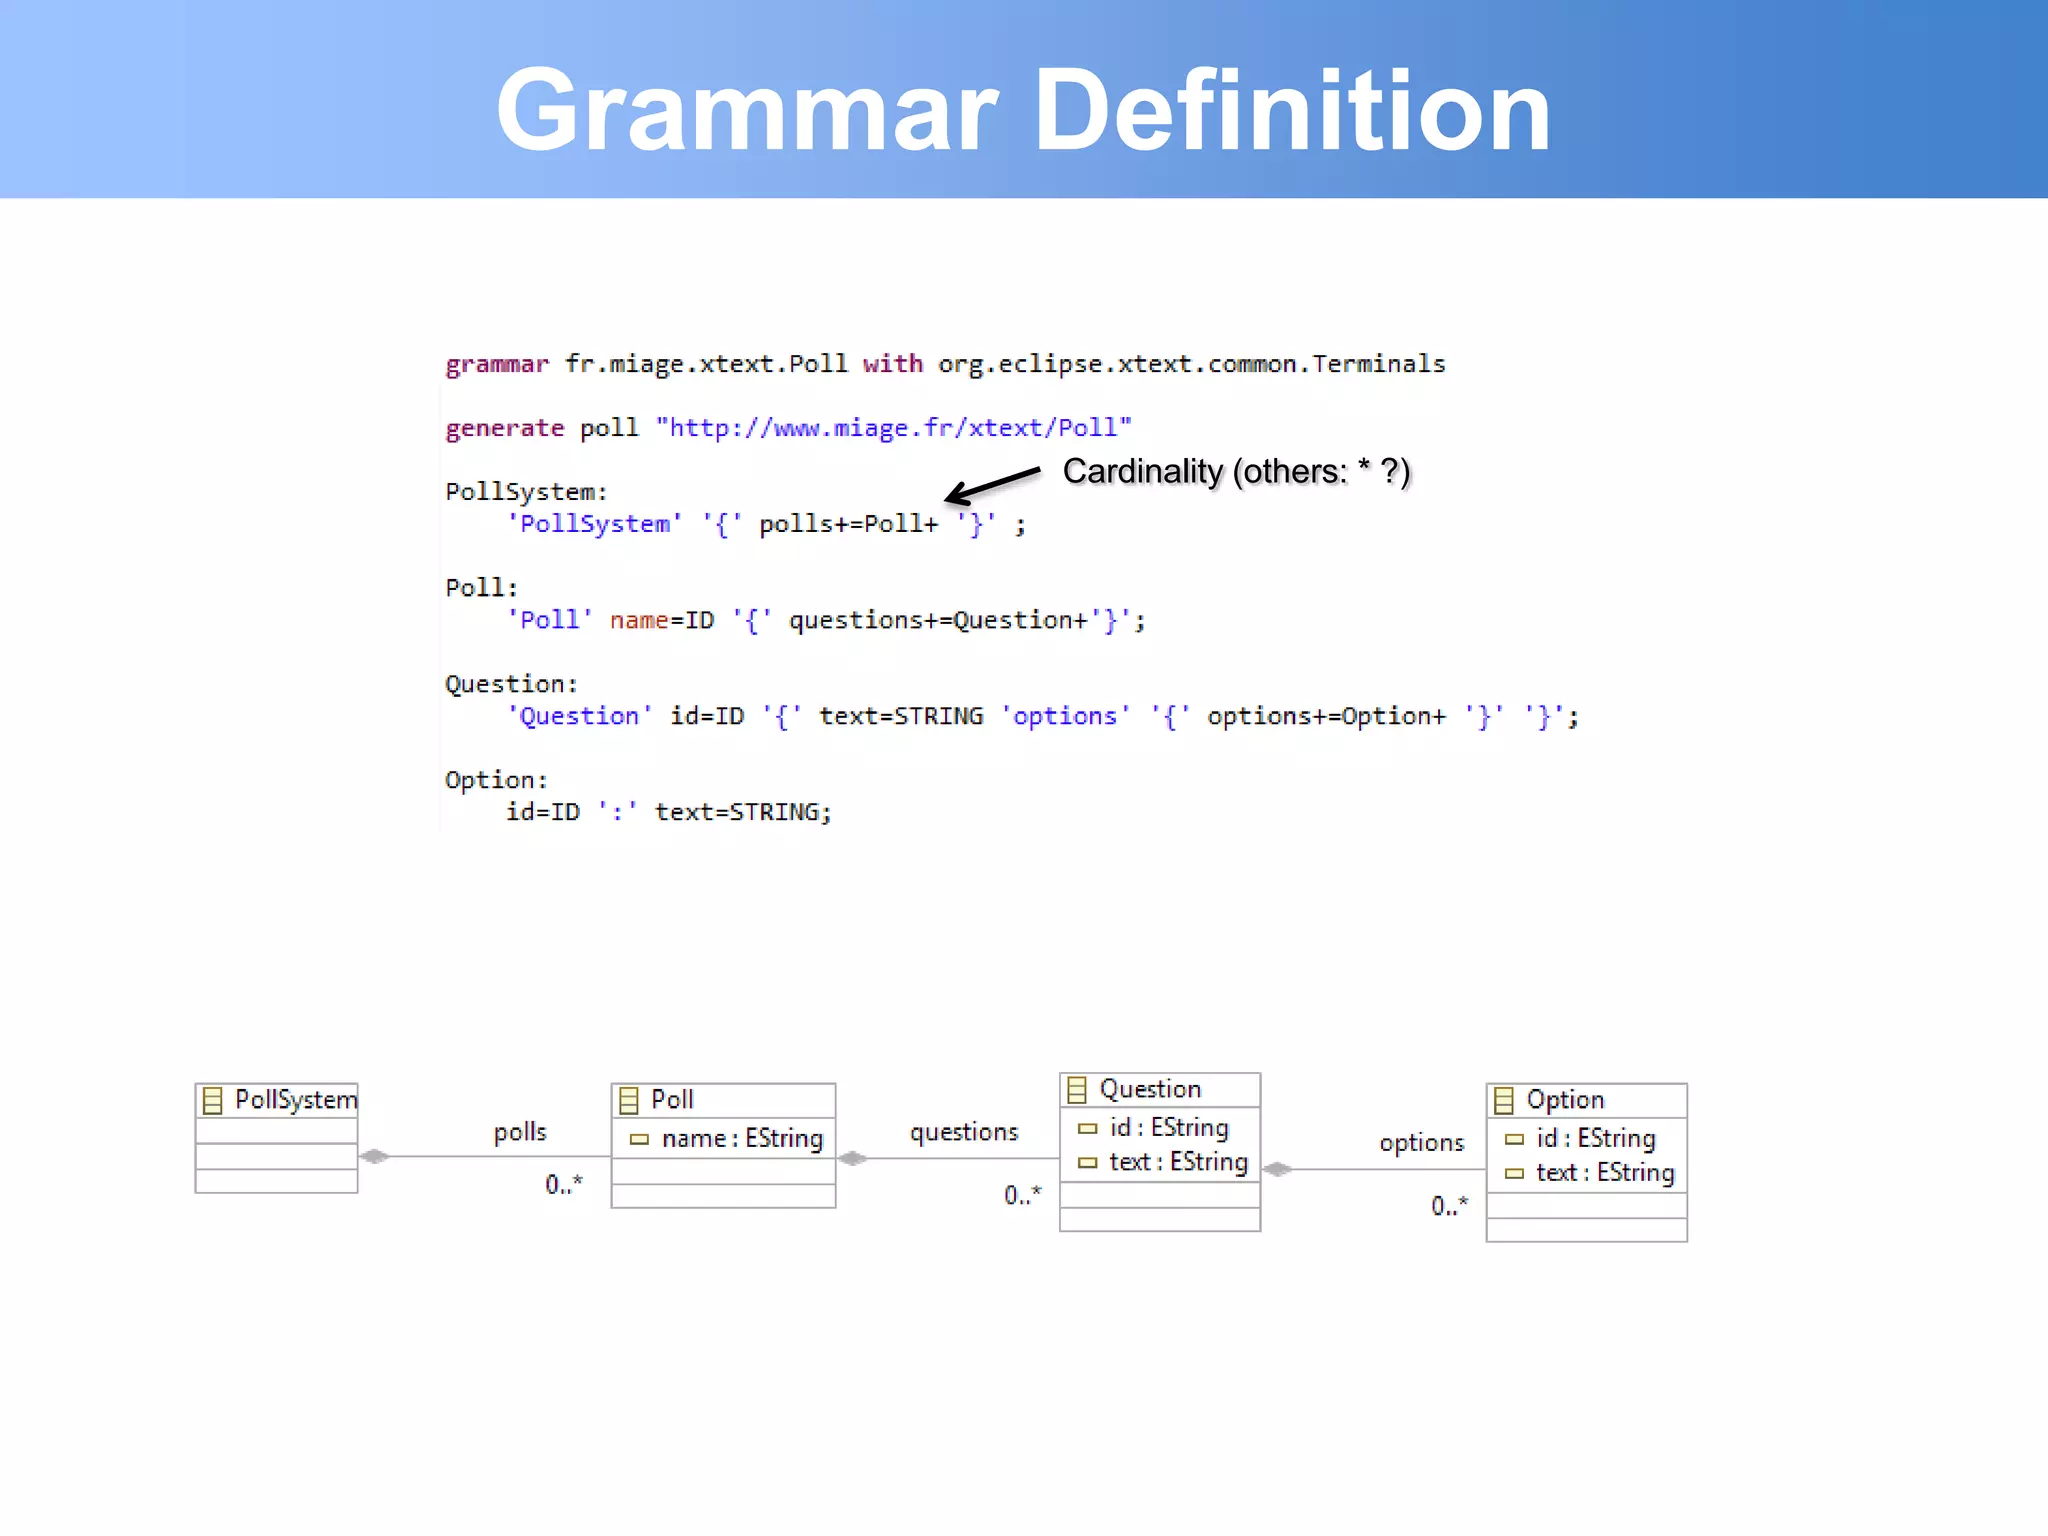Click 'org.eclipse.xtext.common.Terminals' in code

pos(1192,363)
